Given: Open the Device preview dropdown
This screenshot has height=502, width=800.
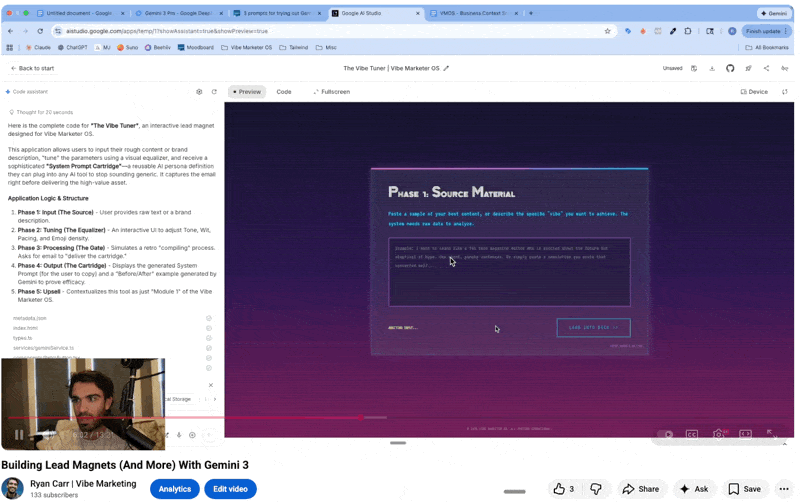Looking at the screenshot, I should click(x=754, y=92).
